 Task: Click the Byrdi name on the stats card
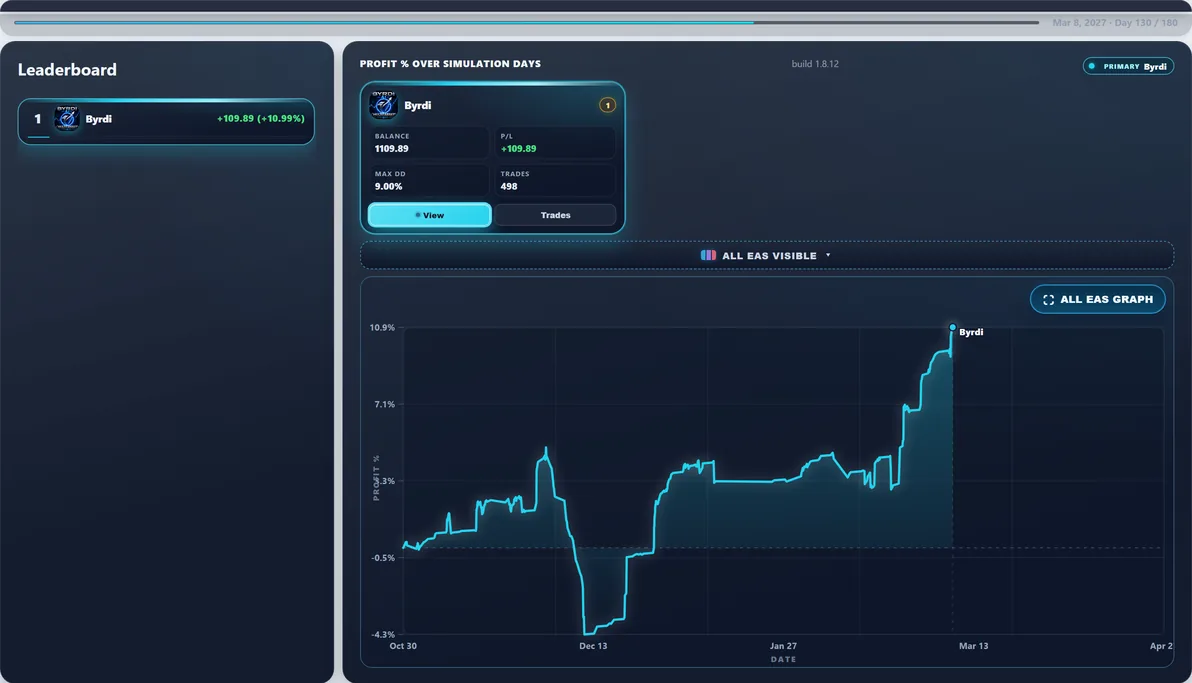tap(417, 106)
